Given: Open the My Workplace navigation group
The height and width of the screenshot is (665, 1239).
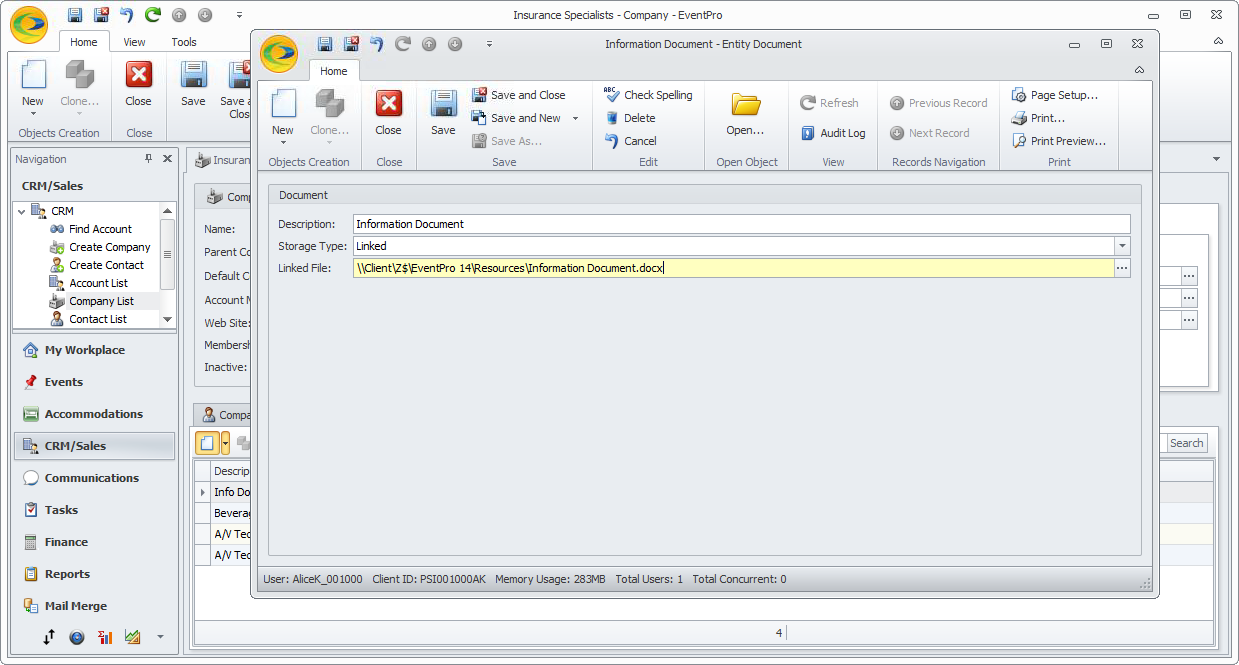Looking at the screenshot, I should pos(94,350).
